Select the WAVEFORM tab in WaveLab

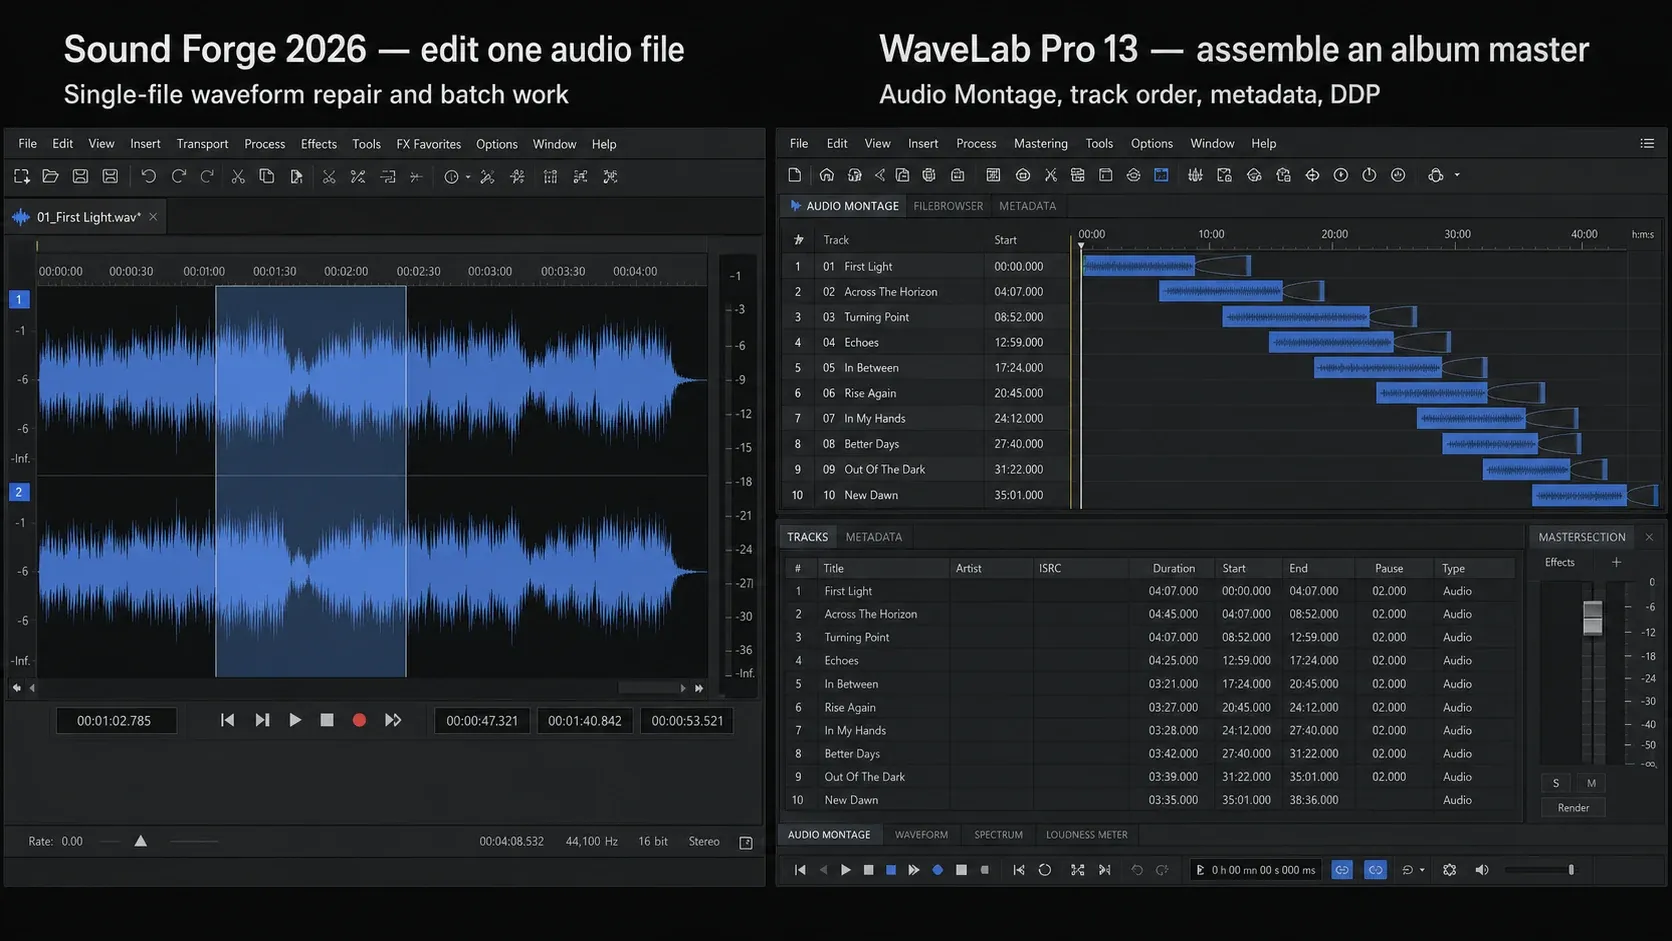pyautogui.click(x=921, y=835)
